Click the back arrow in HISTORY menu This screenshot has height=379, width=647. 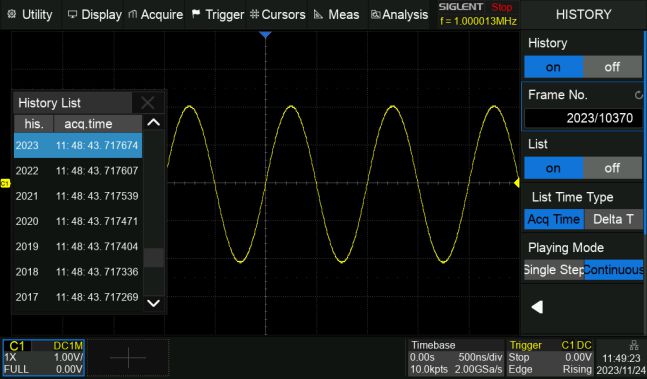[x=537, y=307]
